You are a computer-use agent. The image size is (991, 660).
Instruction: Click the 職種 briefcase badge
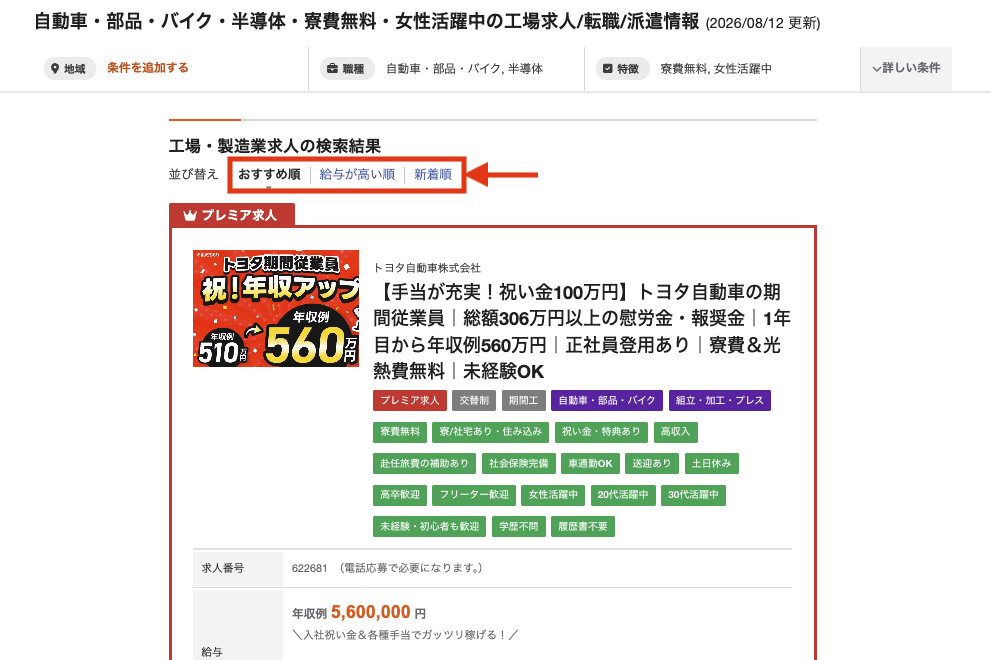point(347,68)
